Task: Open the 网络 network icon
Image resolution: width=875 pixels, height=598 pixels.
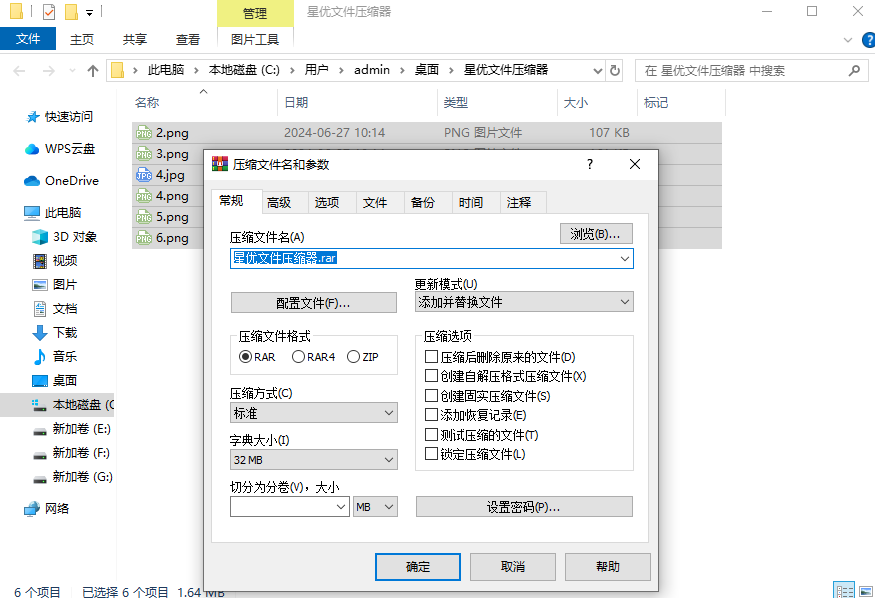Action: (x=32, y=509)
